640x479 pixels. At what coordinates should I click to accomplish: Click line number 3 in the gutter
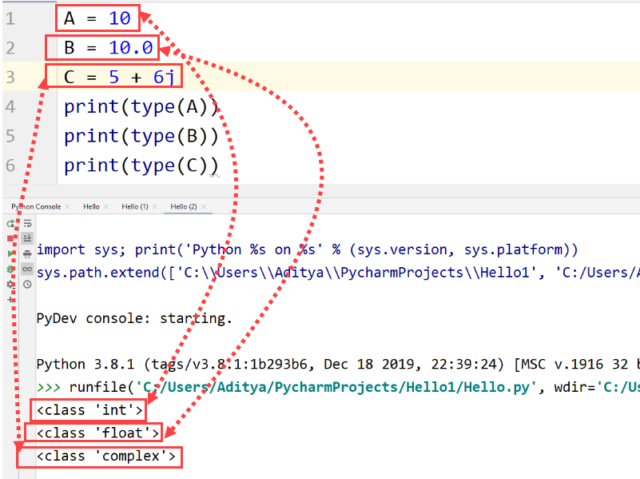[x=10, y=77]
